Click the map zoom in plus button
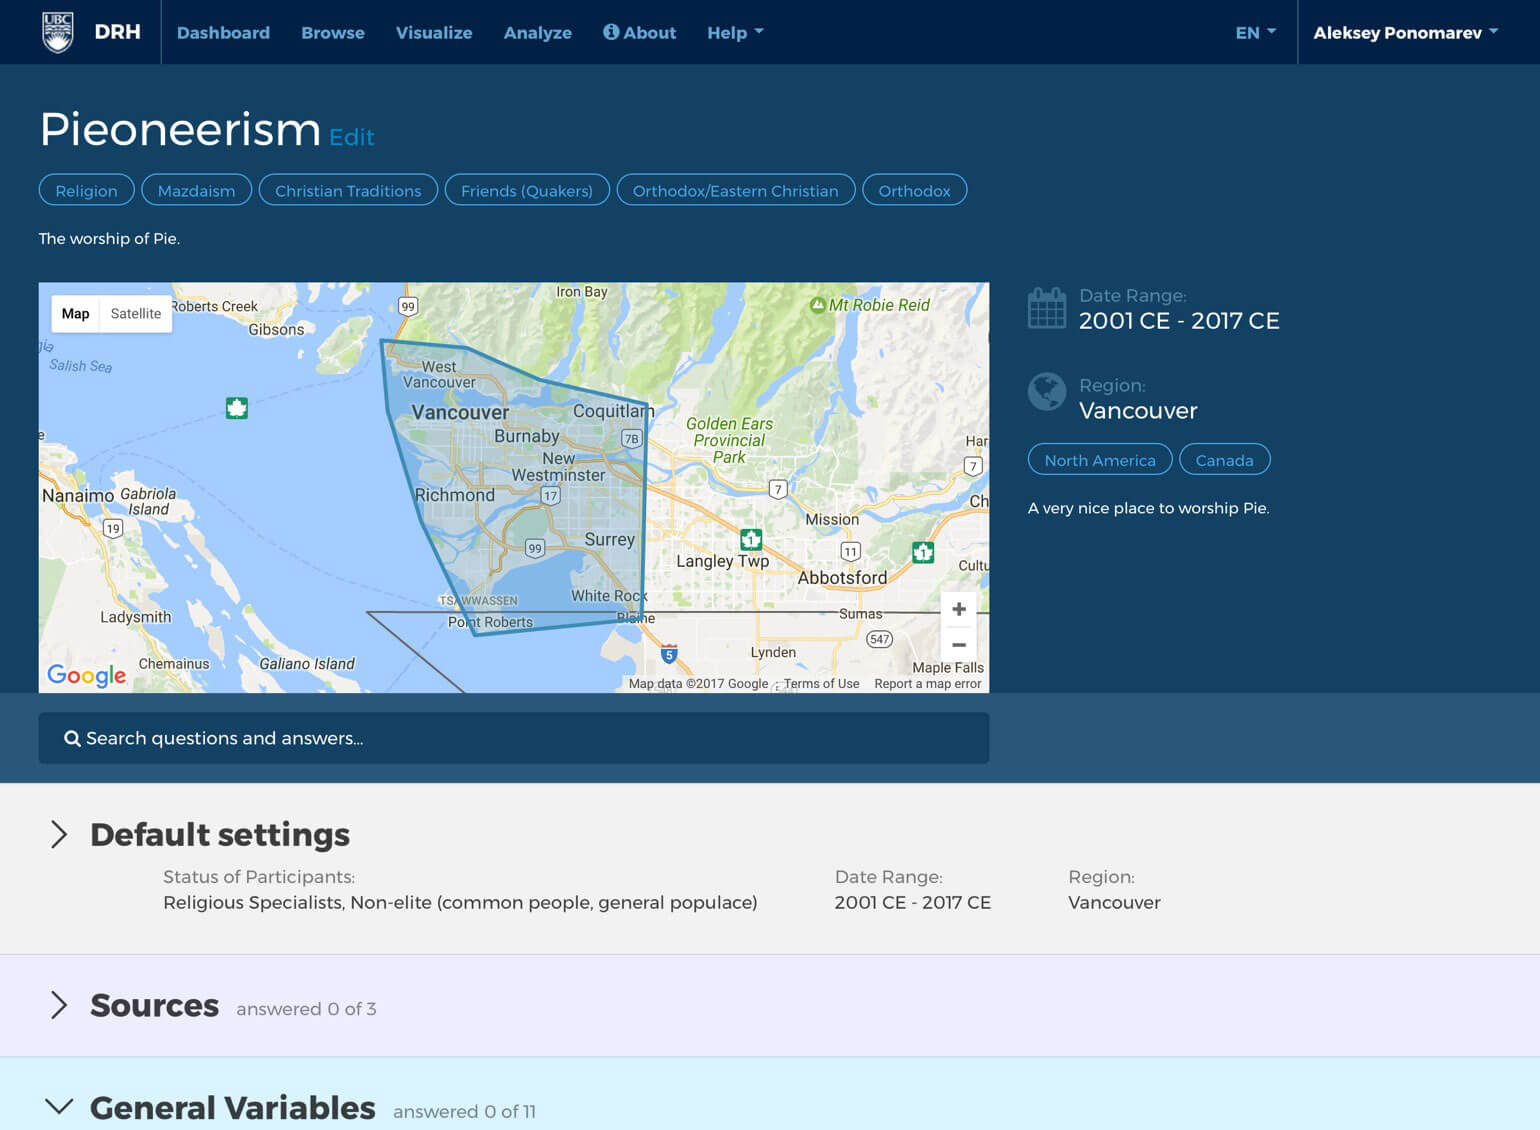This screenshot has height=1130, width=1540. coord(958,609)
